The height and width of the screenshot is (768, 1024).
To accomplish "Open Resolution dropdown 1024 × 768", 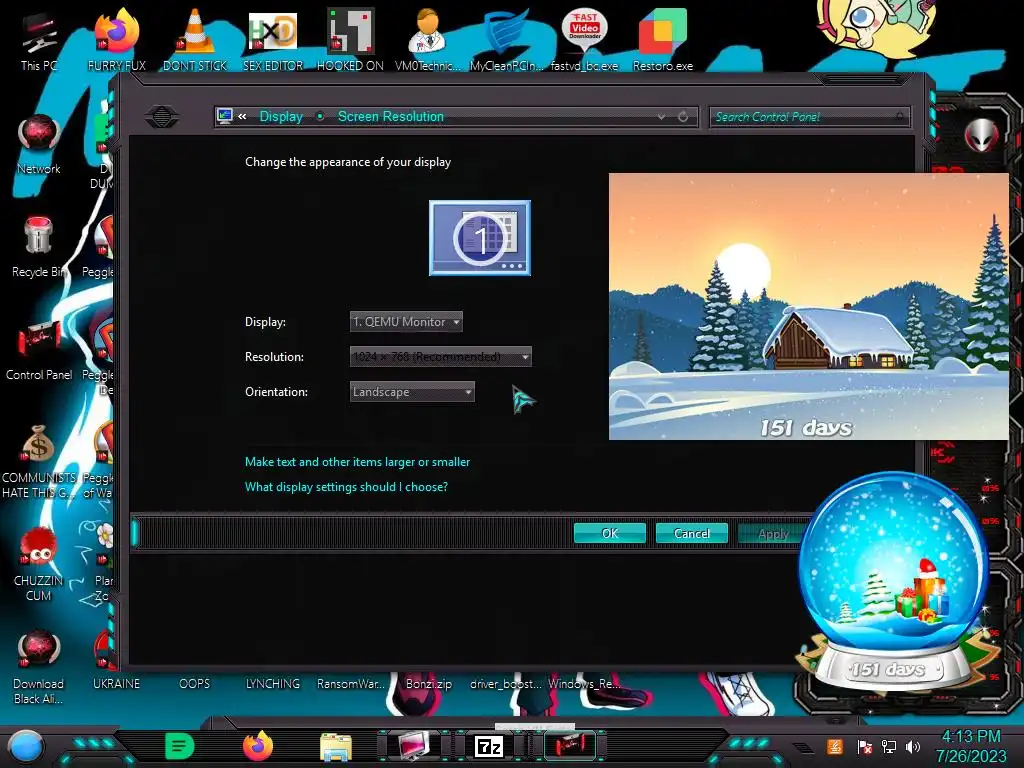I will click(x=441, y=357).
